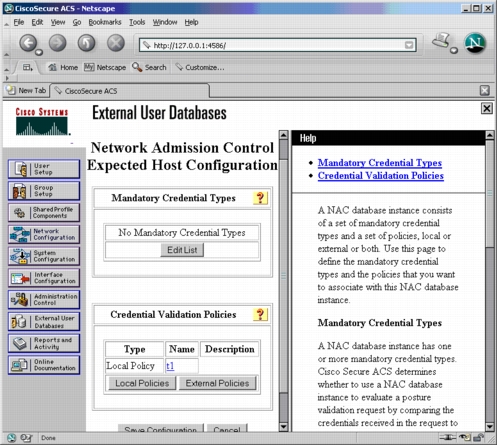Click the Search toolbar button
499x447 pixels.
click(149, 68)
